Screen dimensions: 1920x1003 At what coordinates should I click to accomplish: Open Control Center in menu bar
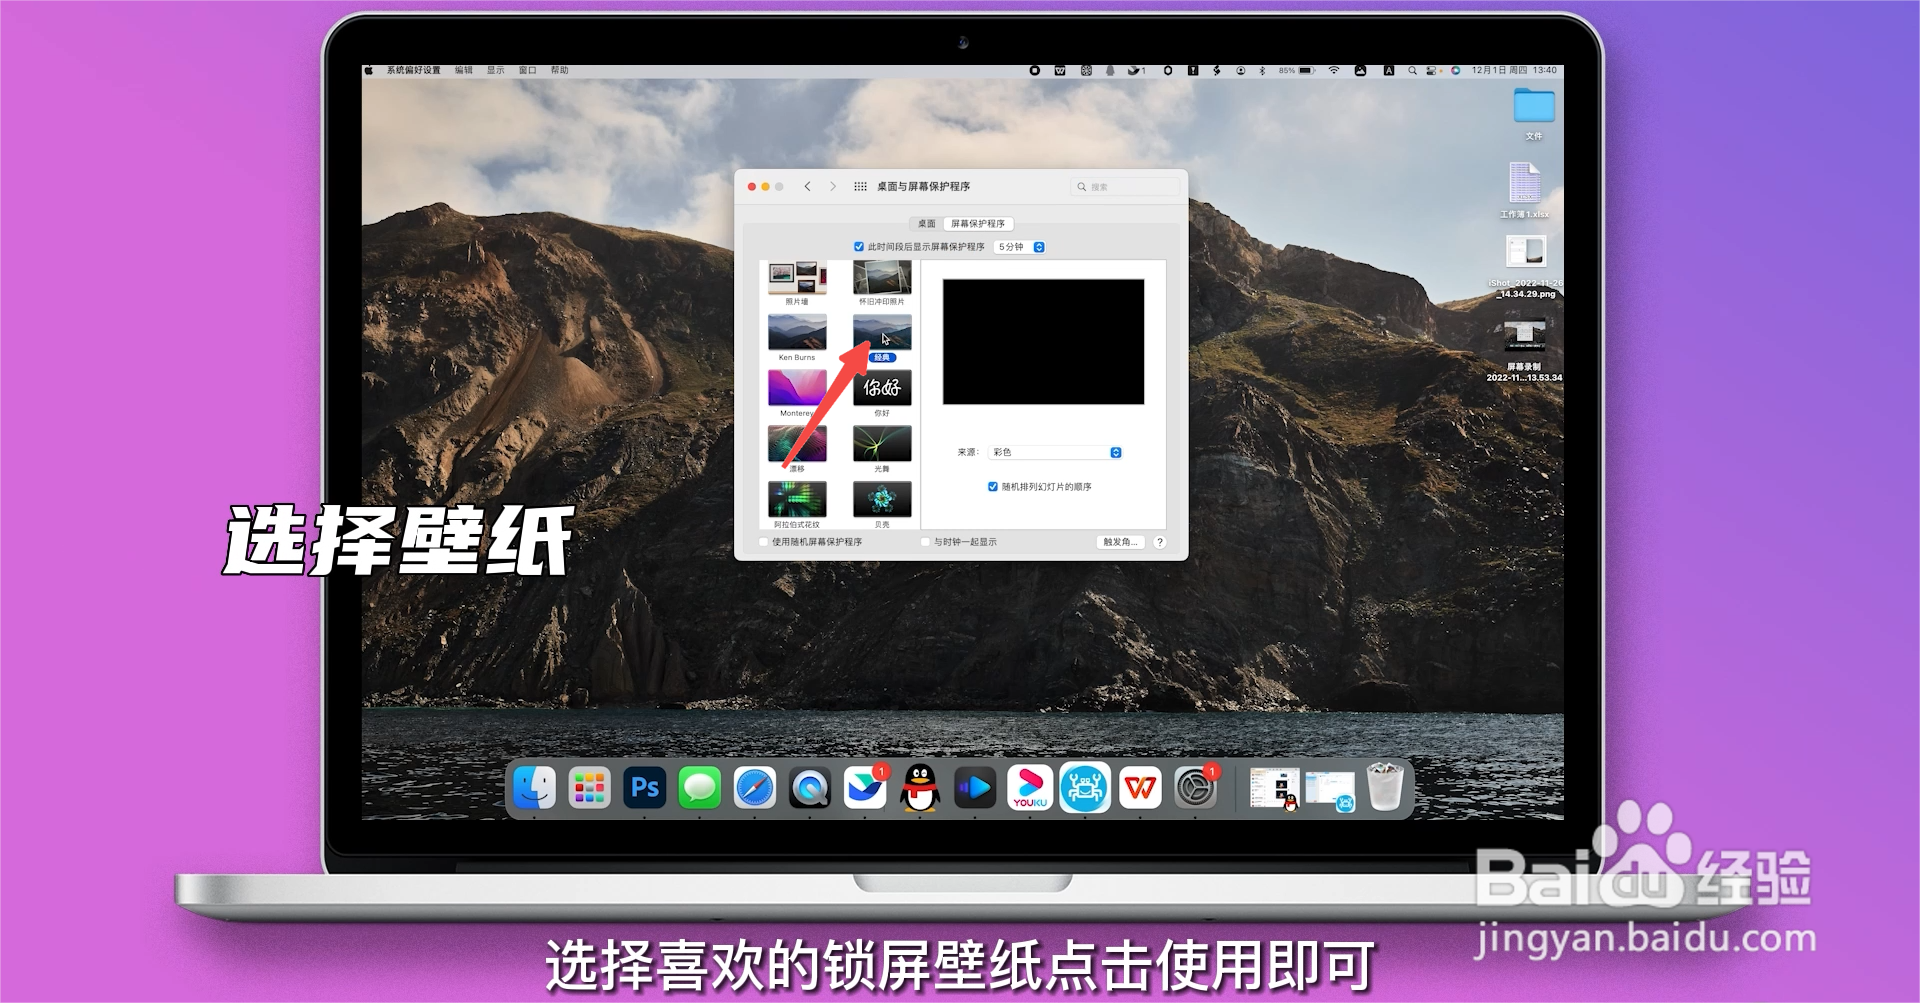pyautogui.click(x=1433, y=70)
